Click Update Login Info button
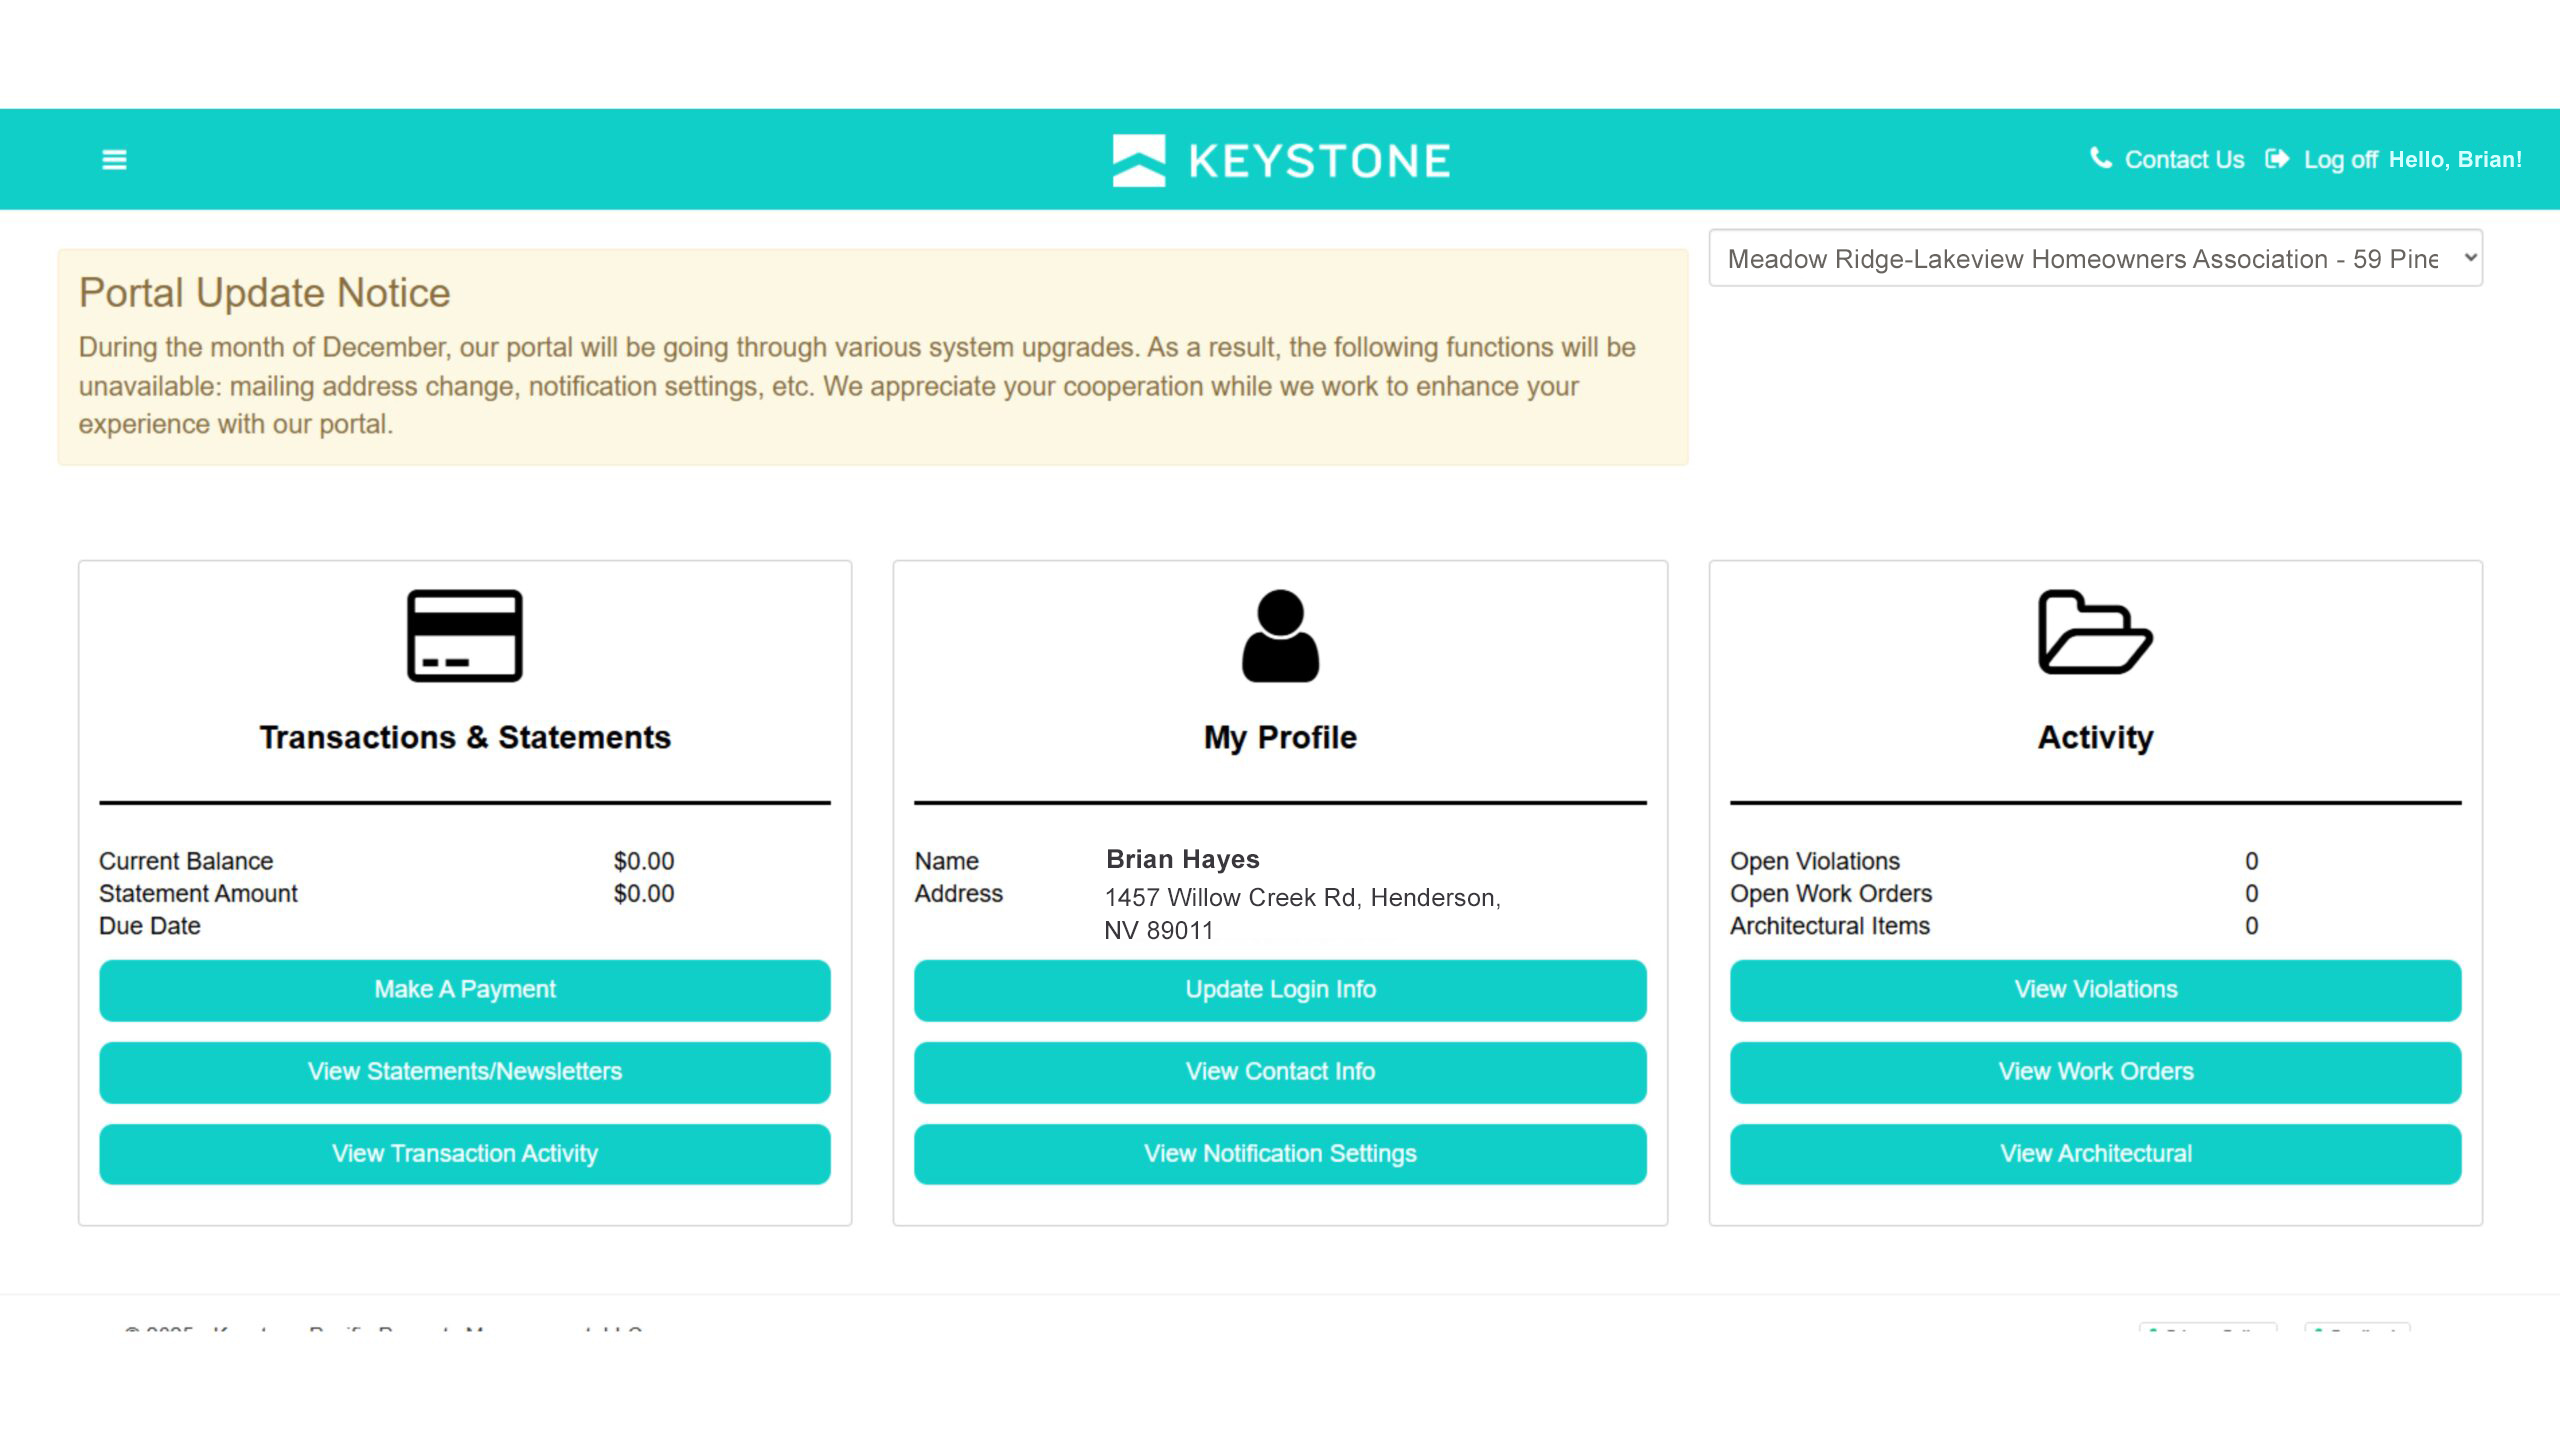 (x=1280, y=990)
